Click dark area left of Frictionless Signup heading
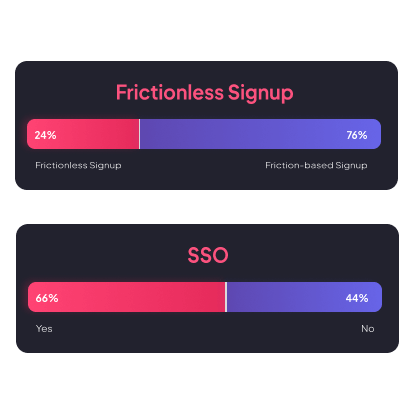 pyautogui.click(x=67, y=93)
